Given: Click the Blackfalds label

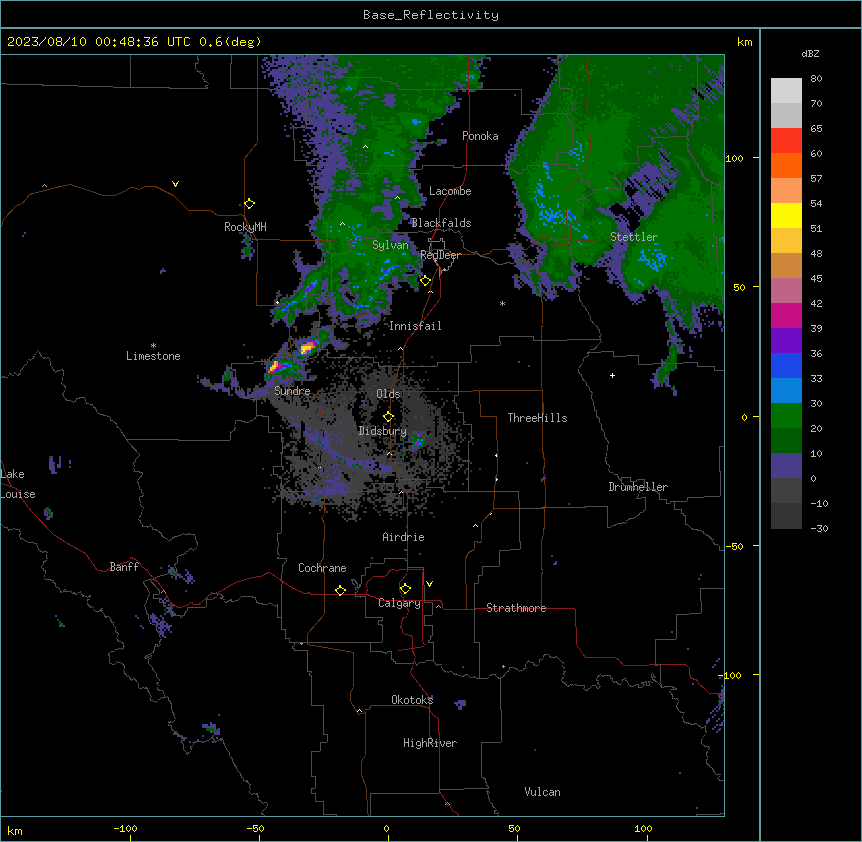Looking at the screenshot, I should pyautogui.click(x=441, y=223).
